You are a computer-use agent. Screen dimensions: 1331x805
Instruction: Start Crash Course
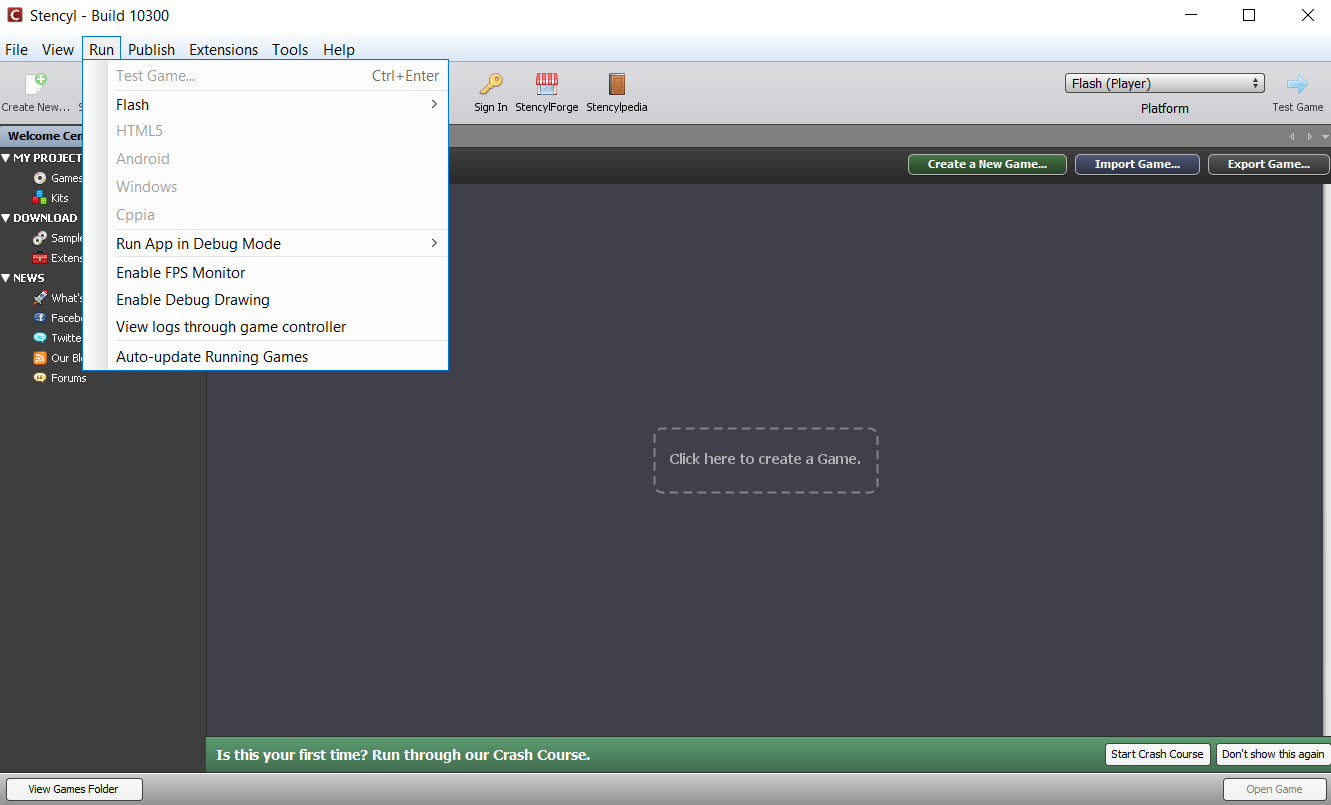[1157, 754]
